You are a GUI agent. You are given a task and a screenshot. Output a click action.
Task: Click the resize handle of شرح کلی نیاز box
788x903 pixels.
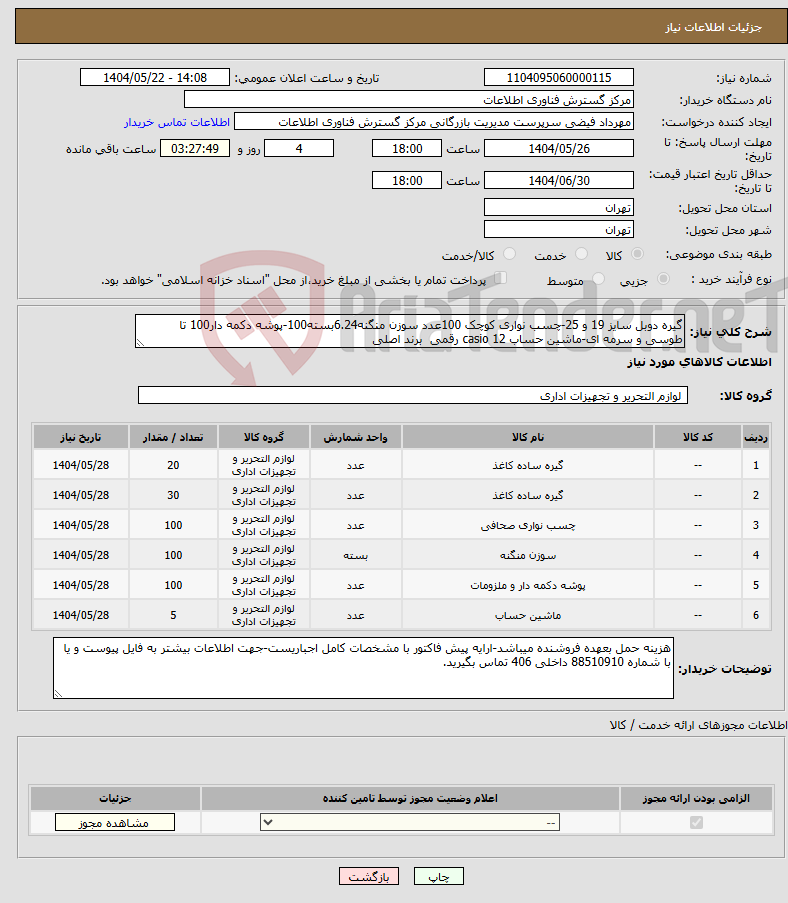pos(140,343)
